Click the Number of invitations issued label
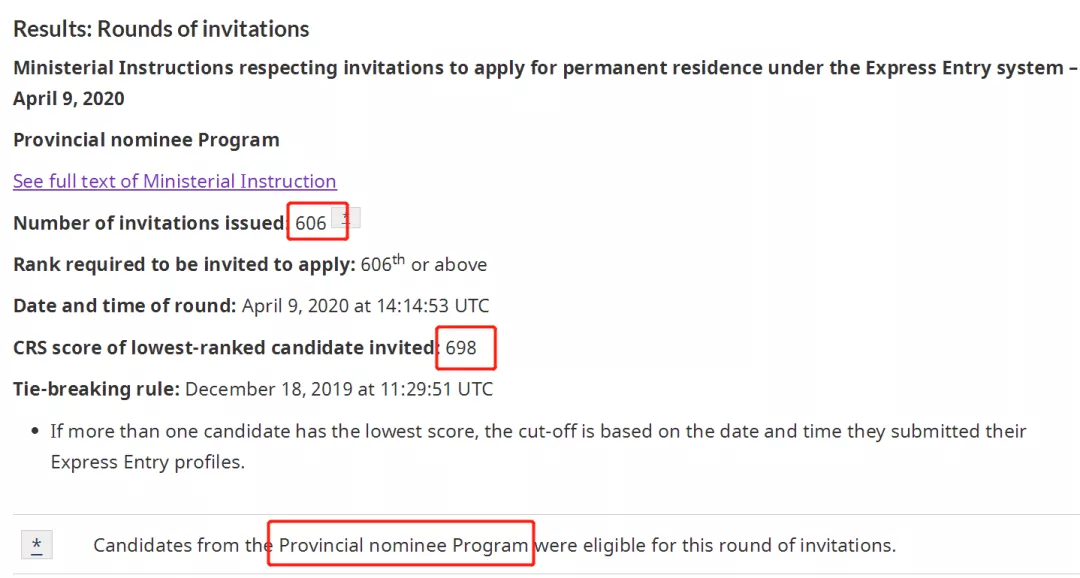 click(151, 223)
